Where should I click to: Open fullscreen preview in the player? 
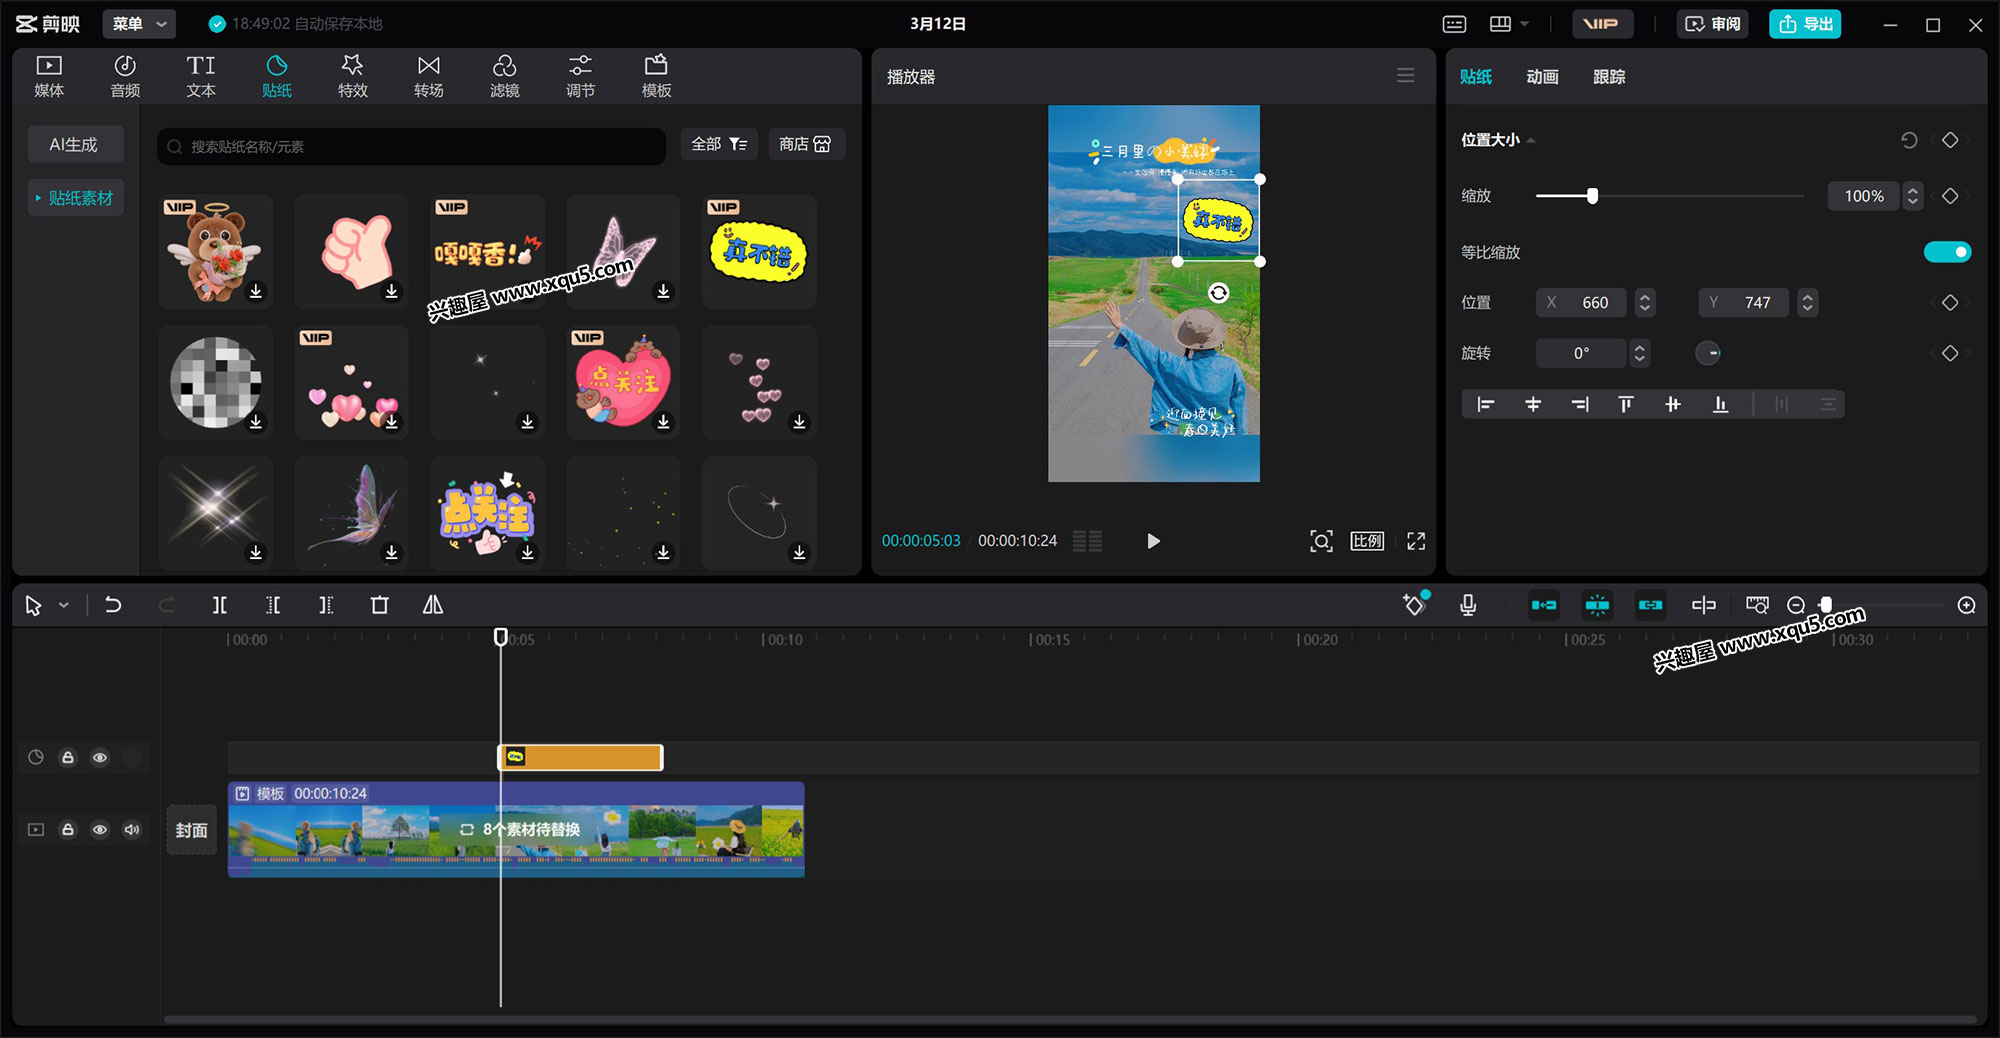click(x=1416, y=541)
